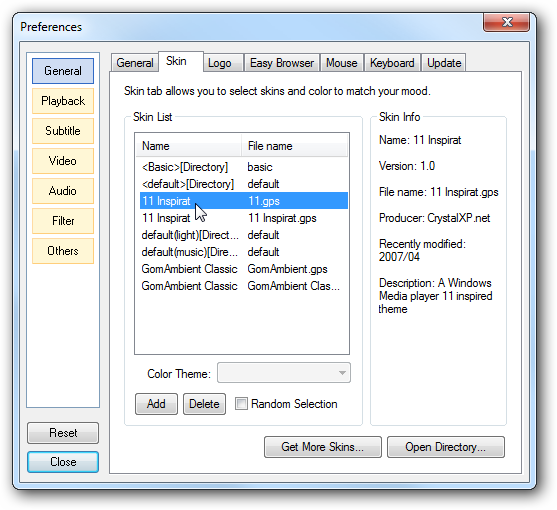Select the GomAmbient.gps skin row
This screenshot has height=510, width=557.
244,269
